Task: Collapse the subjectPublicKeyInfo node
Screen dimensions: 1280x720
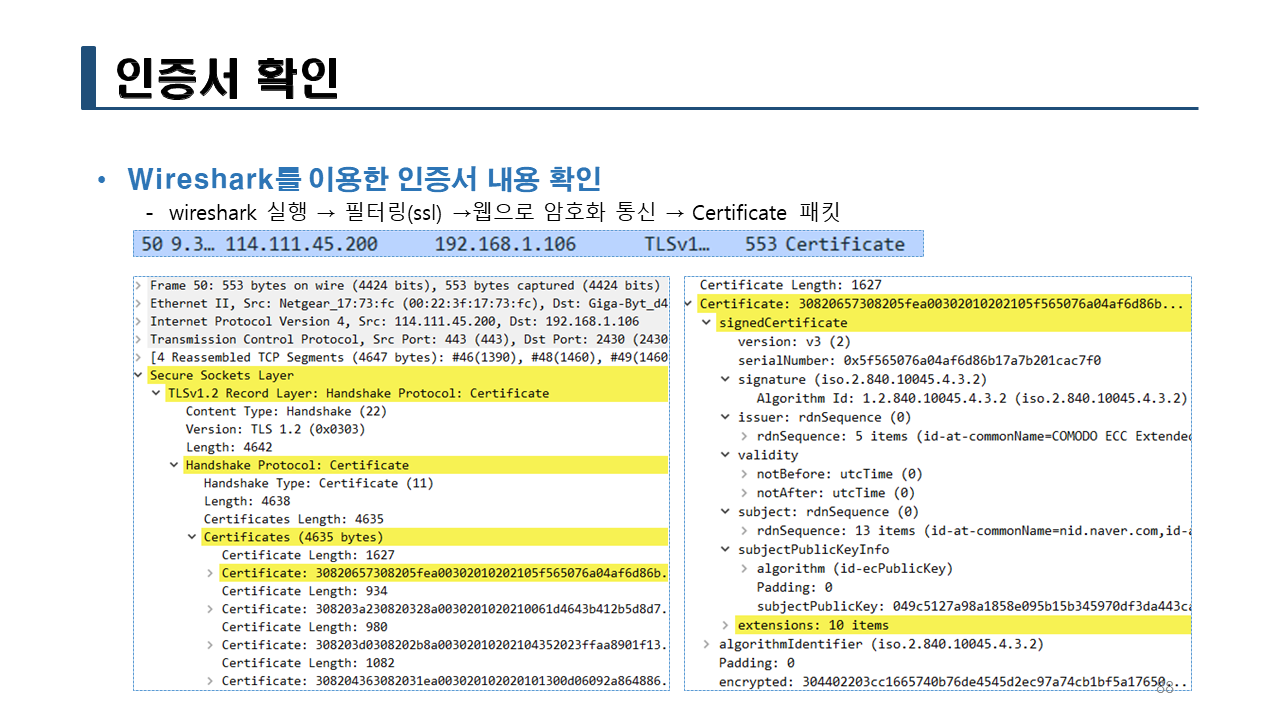Action: point(726,549)
